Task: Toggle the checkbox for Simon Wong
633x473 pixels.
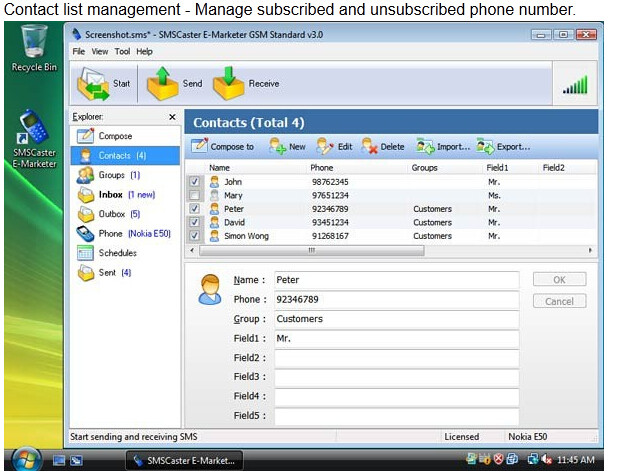Action: point(194,236)
